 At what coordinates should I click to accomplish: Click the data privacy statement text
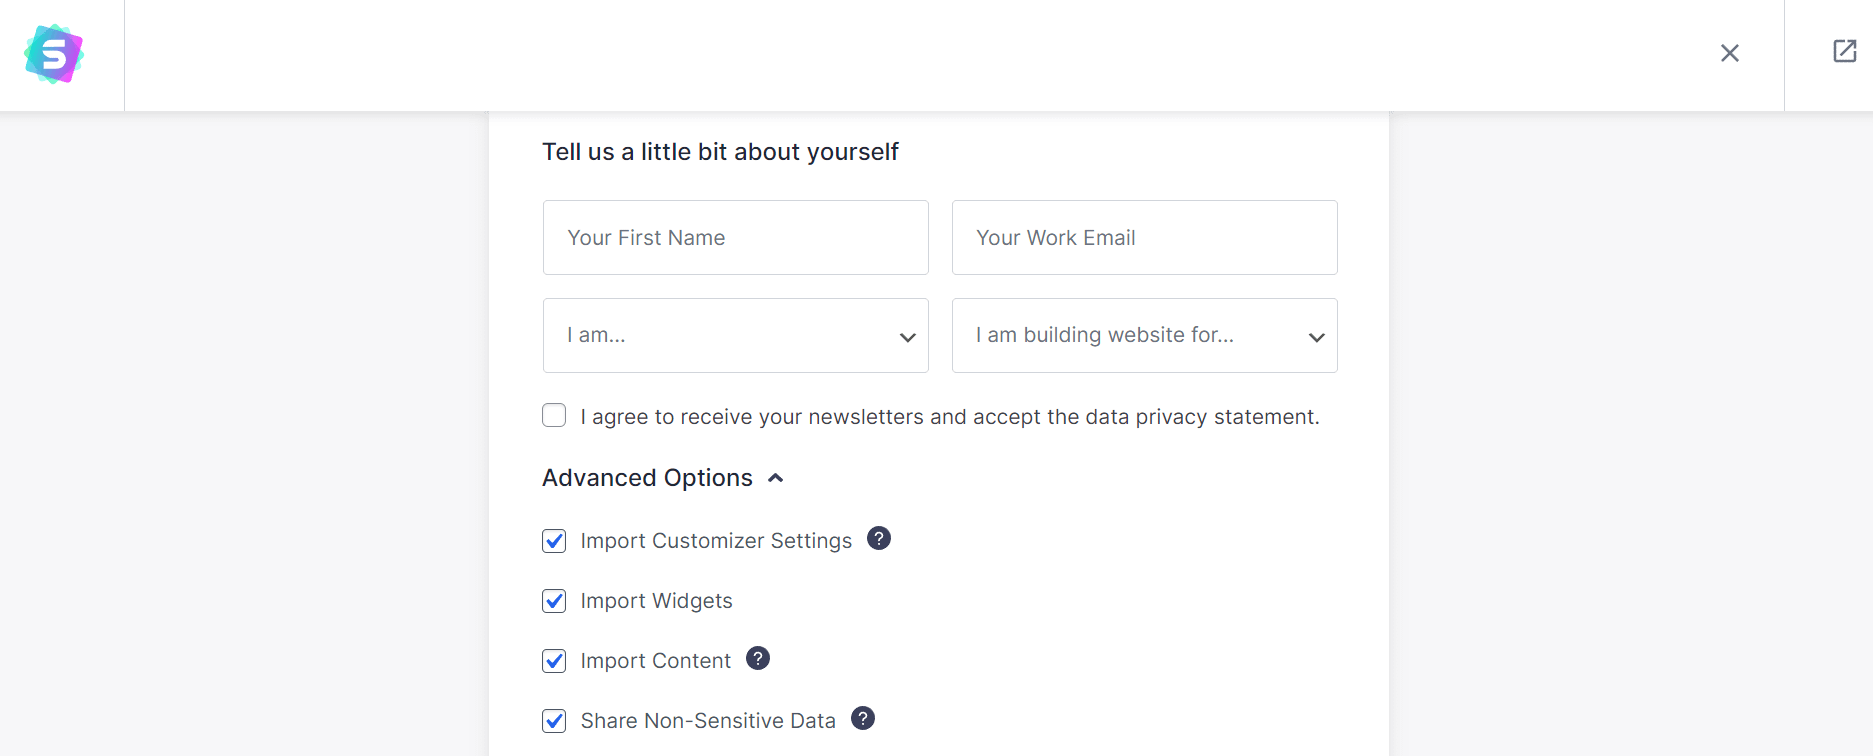tap(1201, 416)
